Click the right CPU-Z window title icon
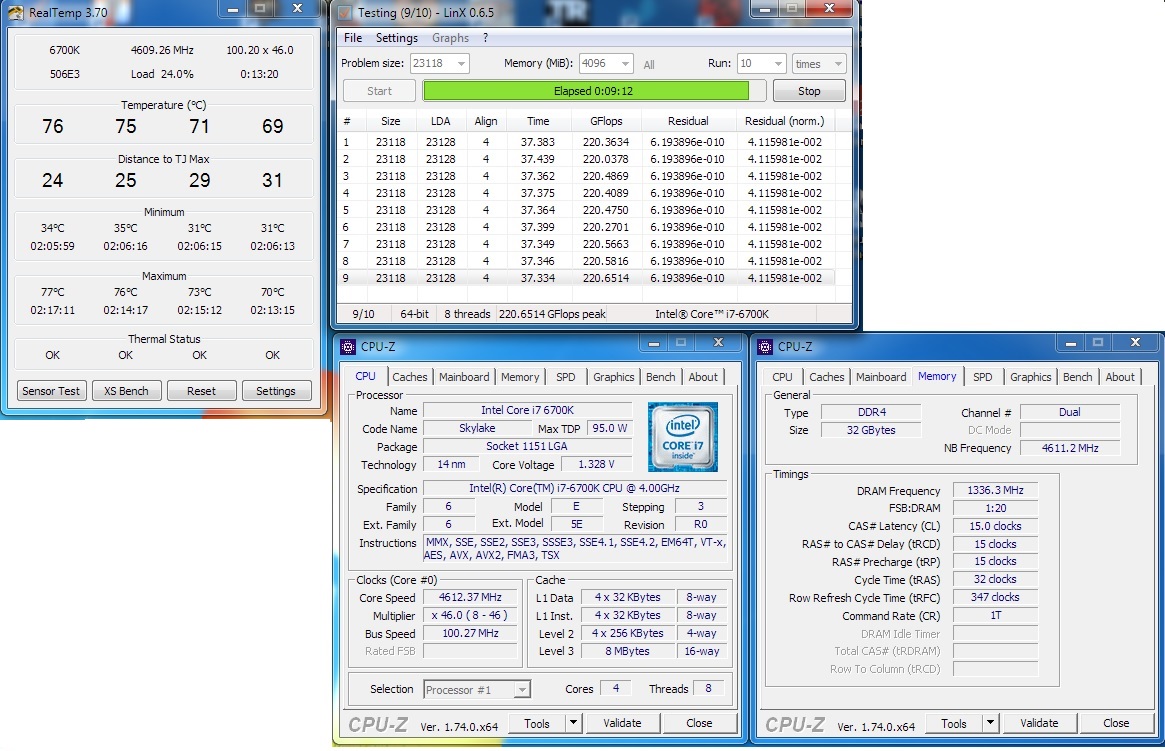 765,347
